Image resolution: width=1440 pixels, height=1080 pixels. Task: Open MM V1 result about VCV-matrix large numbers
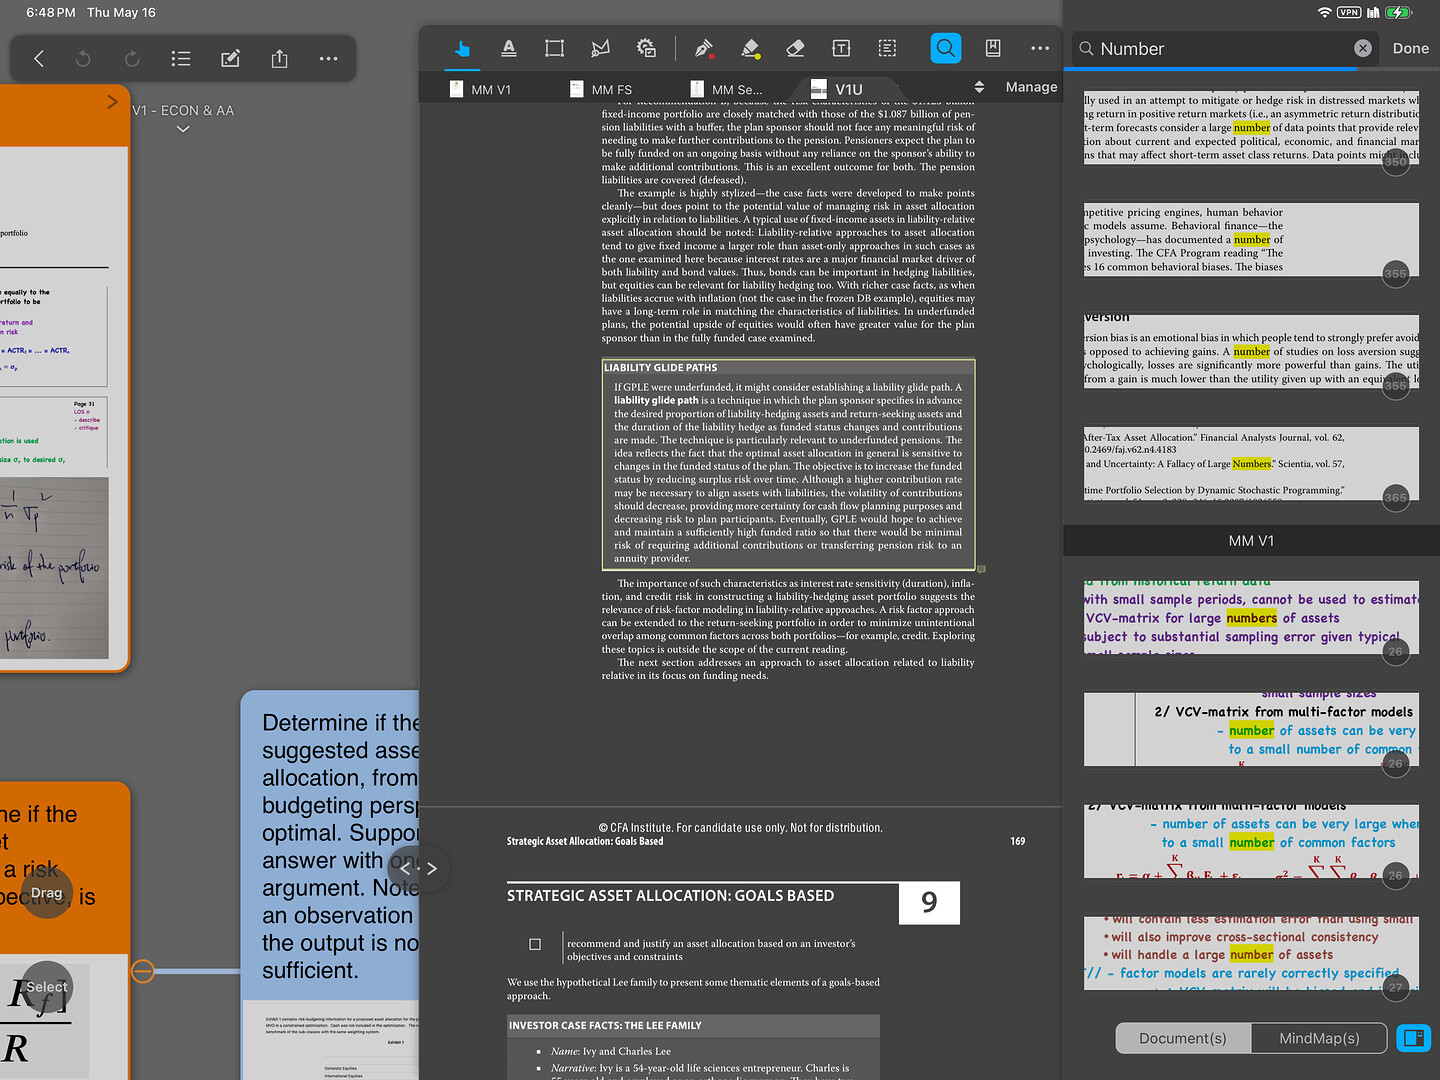[x=1251, y=617]
